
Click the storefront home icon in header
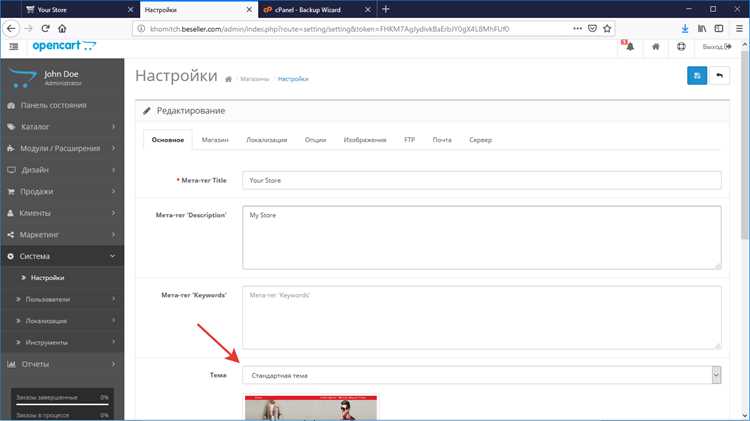(x=656, y=46)
